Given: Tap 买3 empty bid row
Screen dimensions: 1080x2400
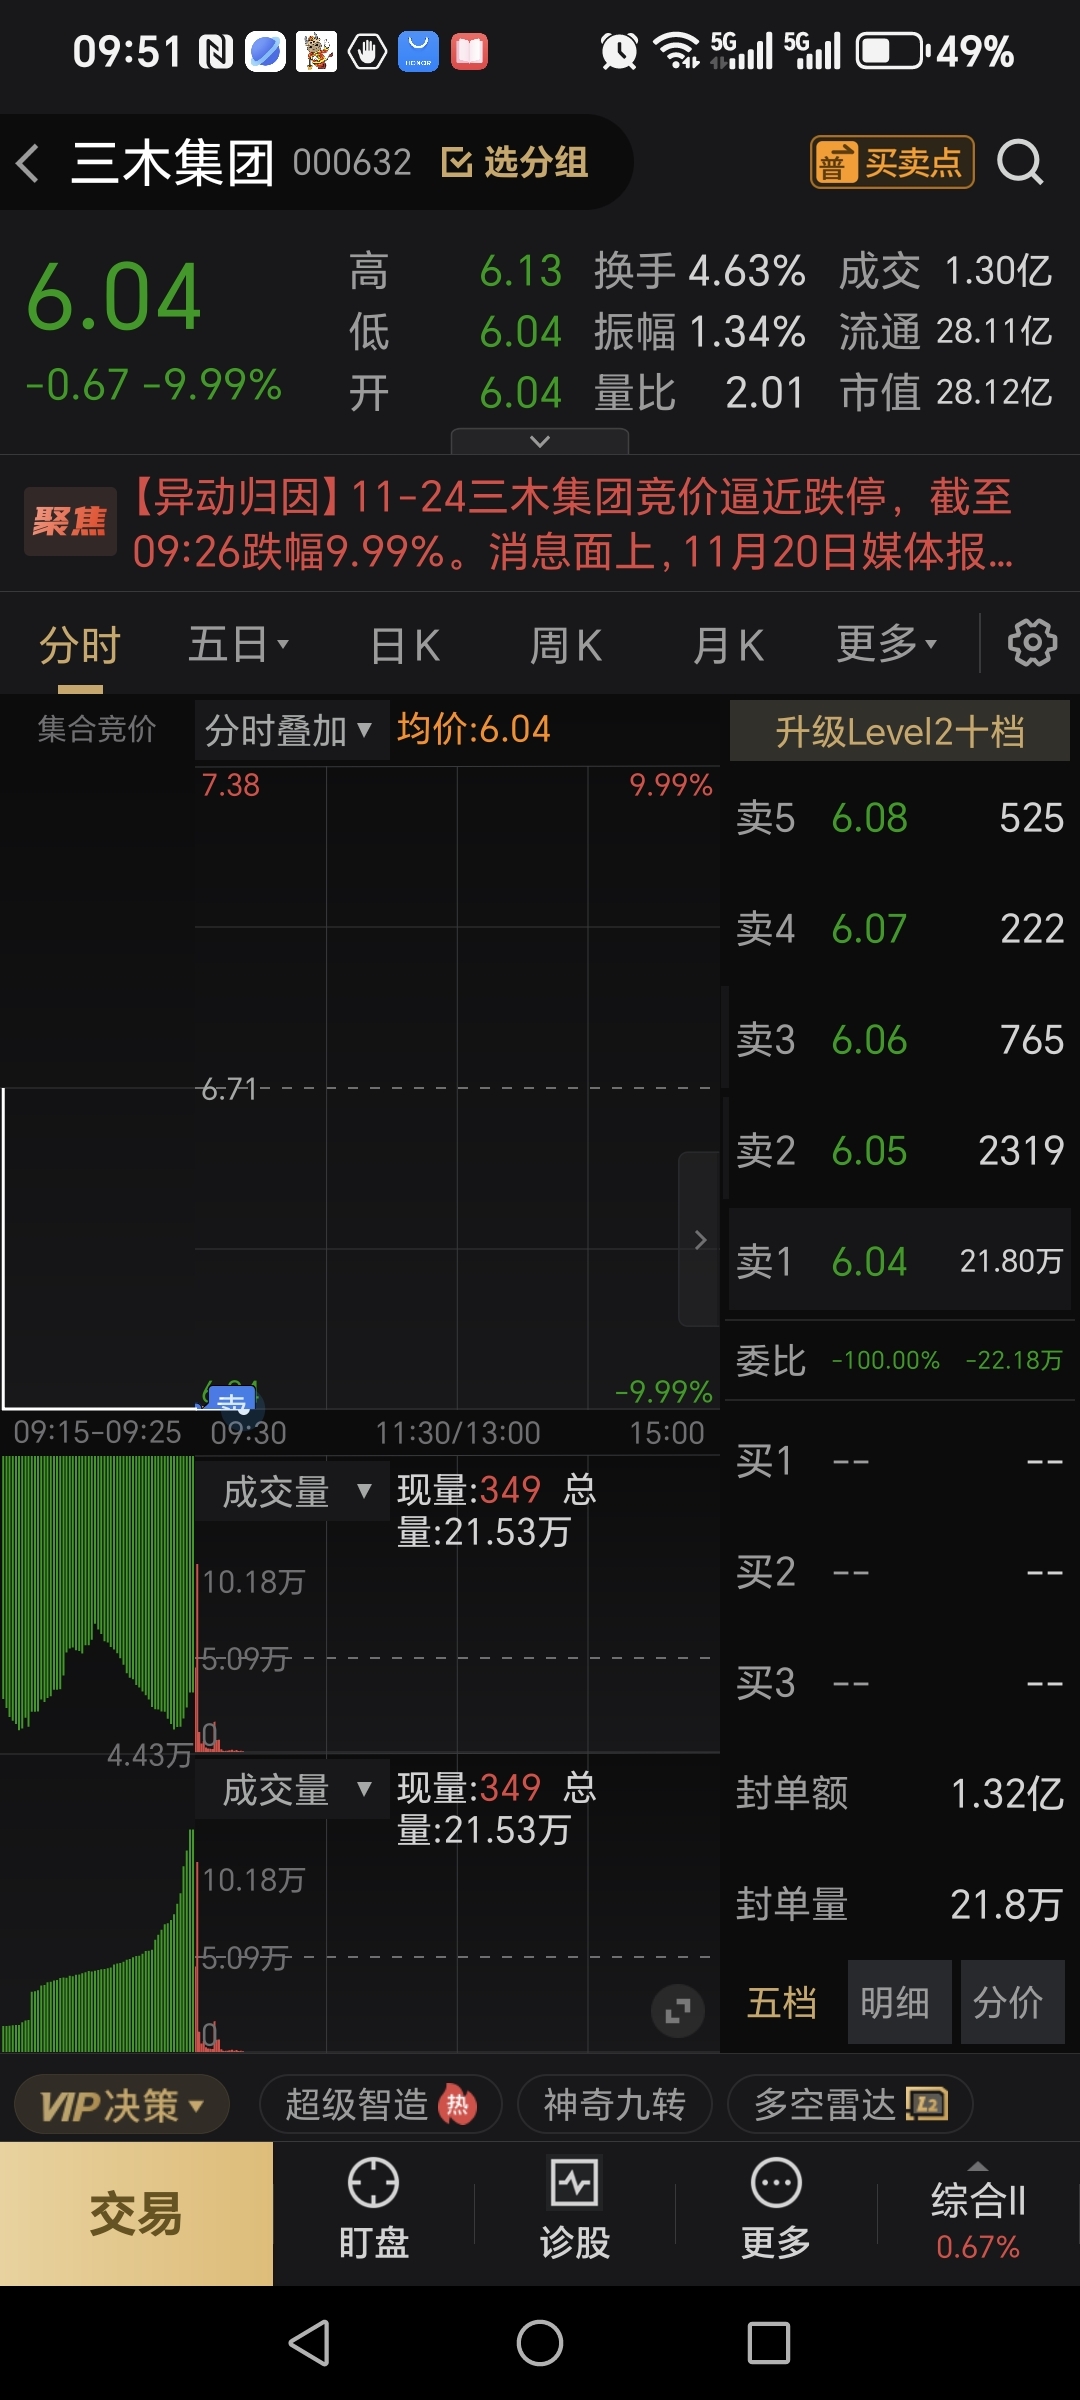Looking at the screenshot, I should (x=900, y=1683).
